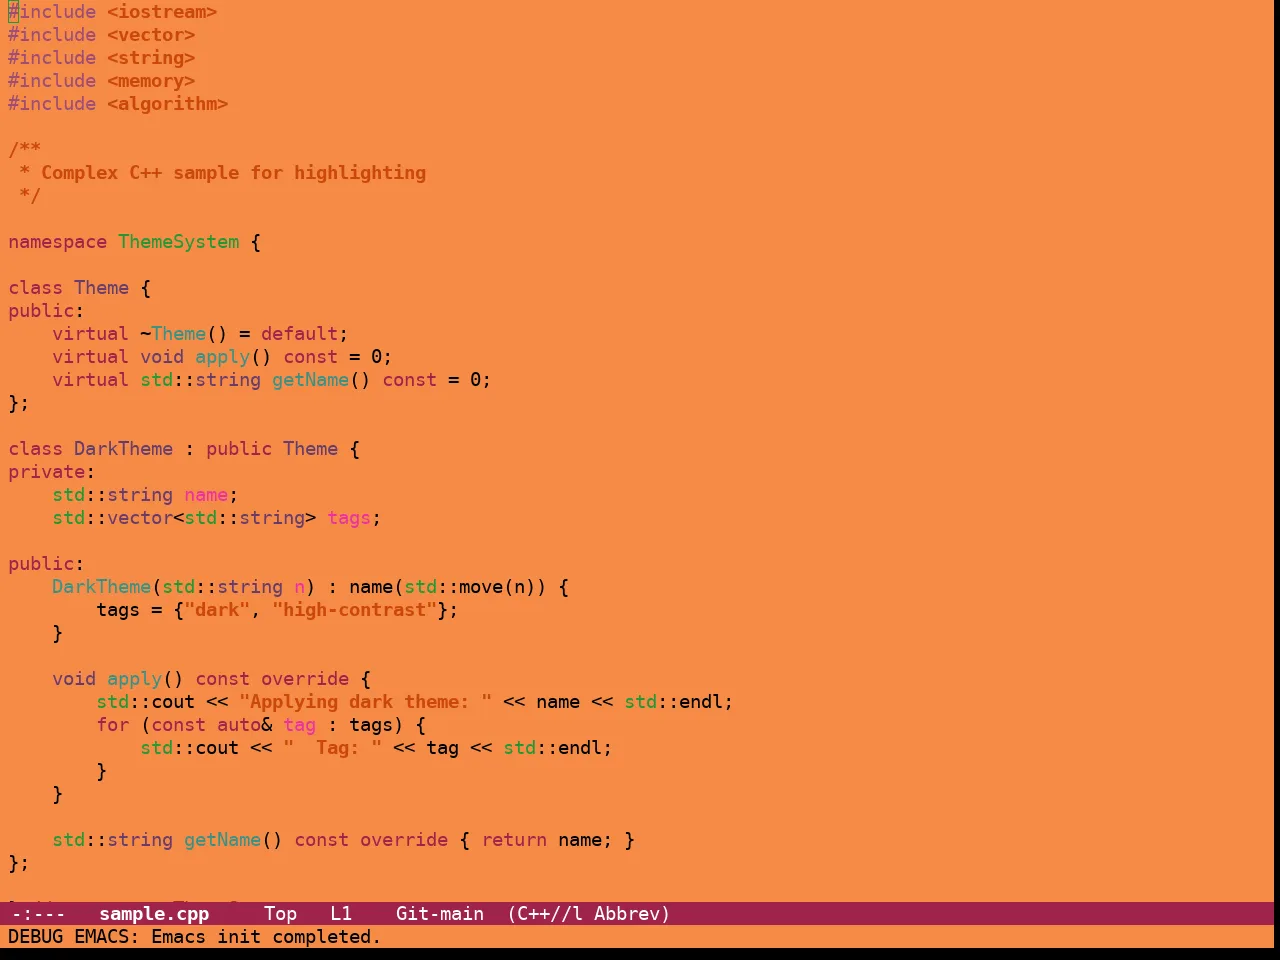Click the "Applying dark theme: " string

366,702
